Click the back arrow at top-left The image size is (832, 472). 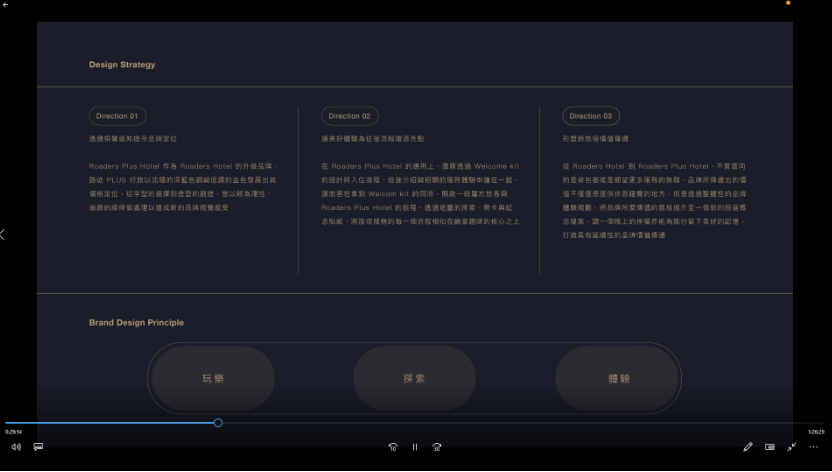click(5, 4)
